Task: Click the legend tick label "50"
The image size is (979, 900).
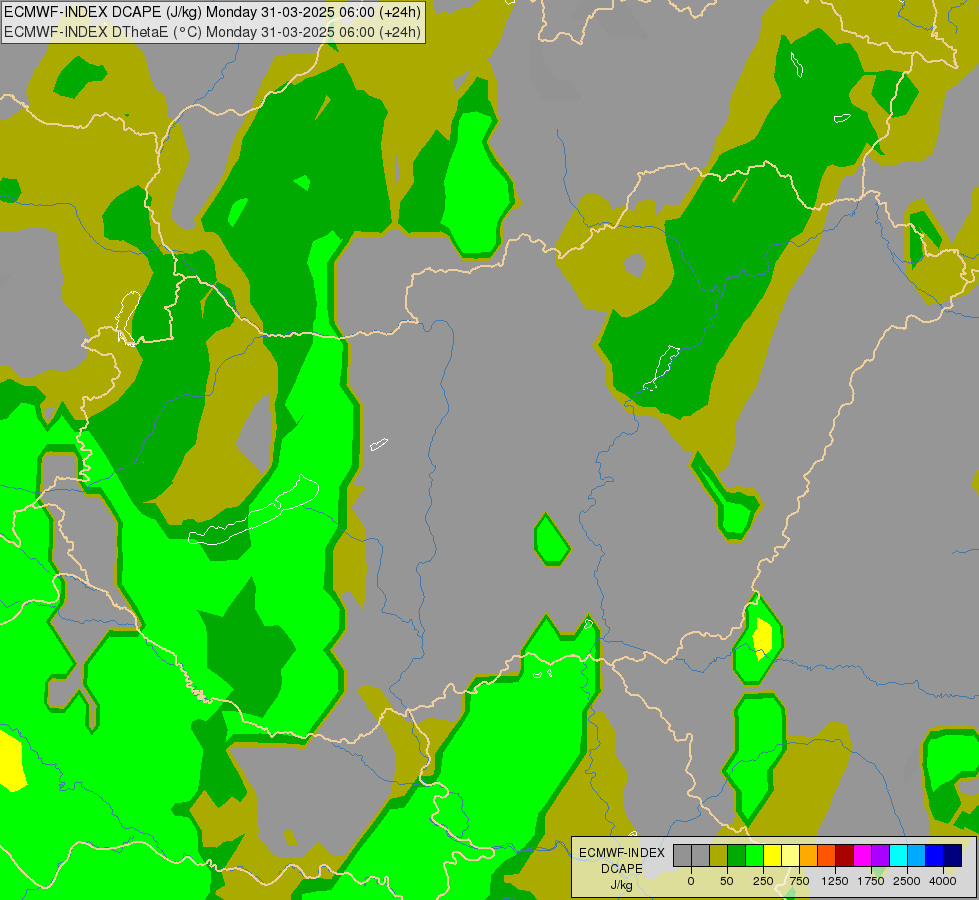Action: [727, 881]
